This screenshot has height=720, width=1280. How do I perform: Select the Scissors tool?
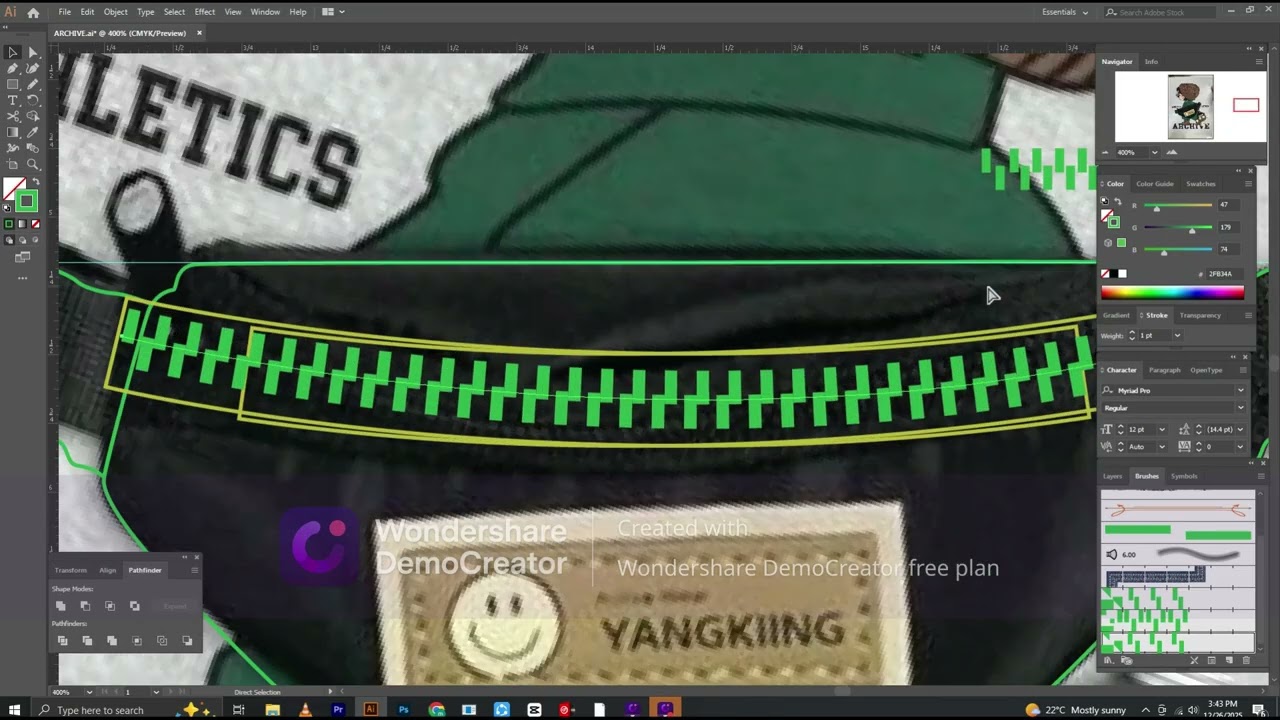pos(12,116)
